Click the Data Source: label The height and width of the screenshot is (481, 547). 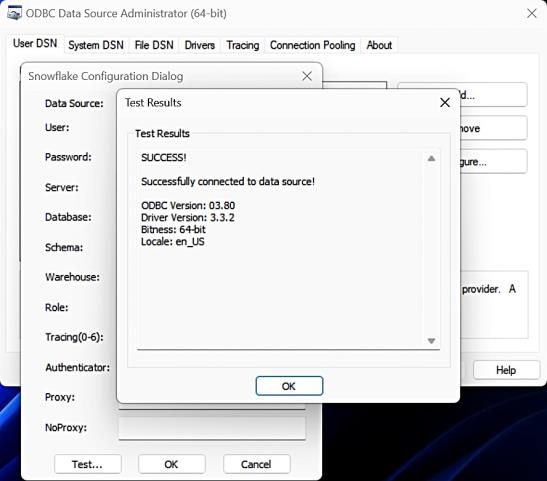pos(74,104)
